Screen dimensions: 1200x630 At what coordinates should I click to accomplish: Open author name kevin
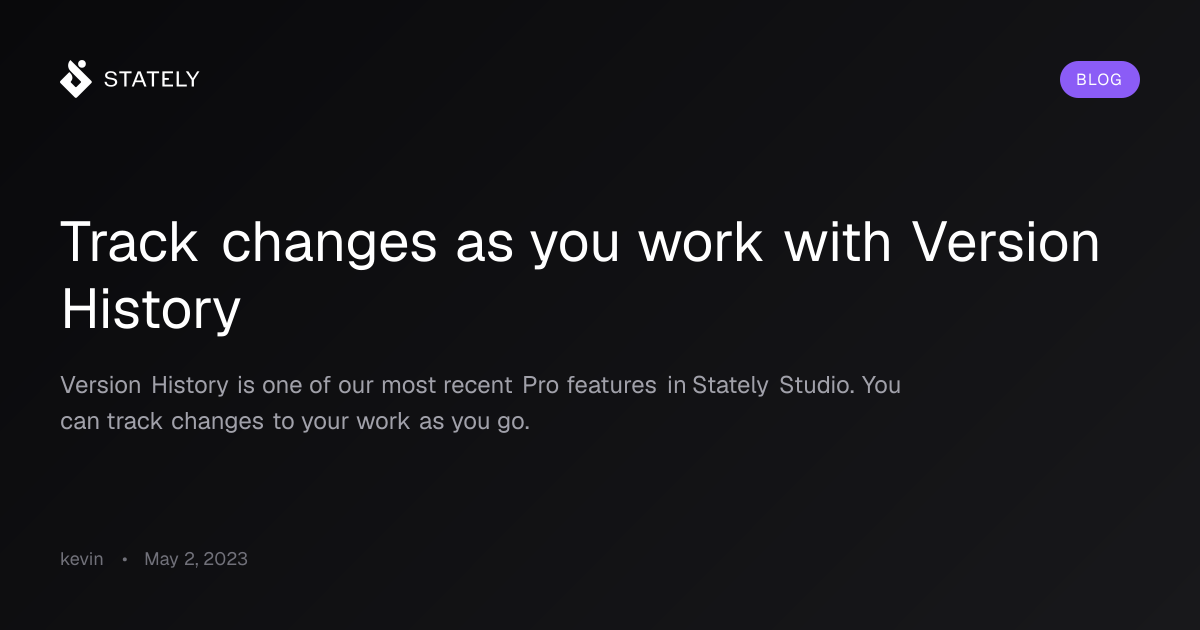[82, 559]
